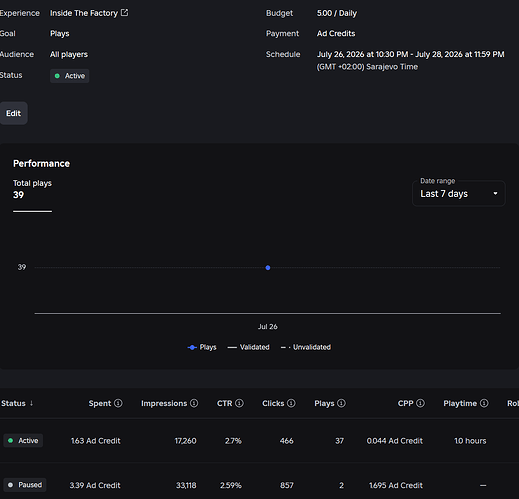Open the Inside The Factory experience link

coord(84,13)
